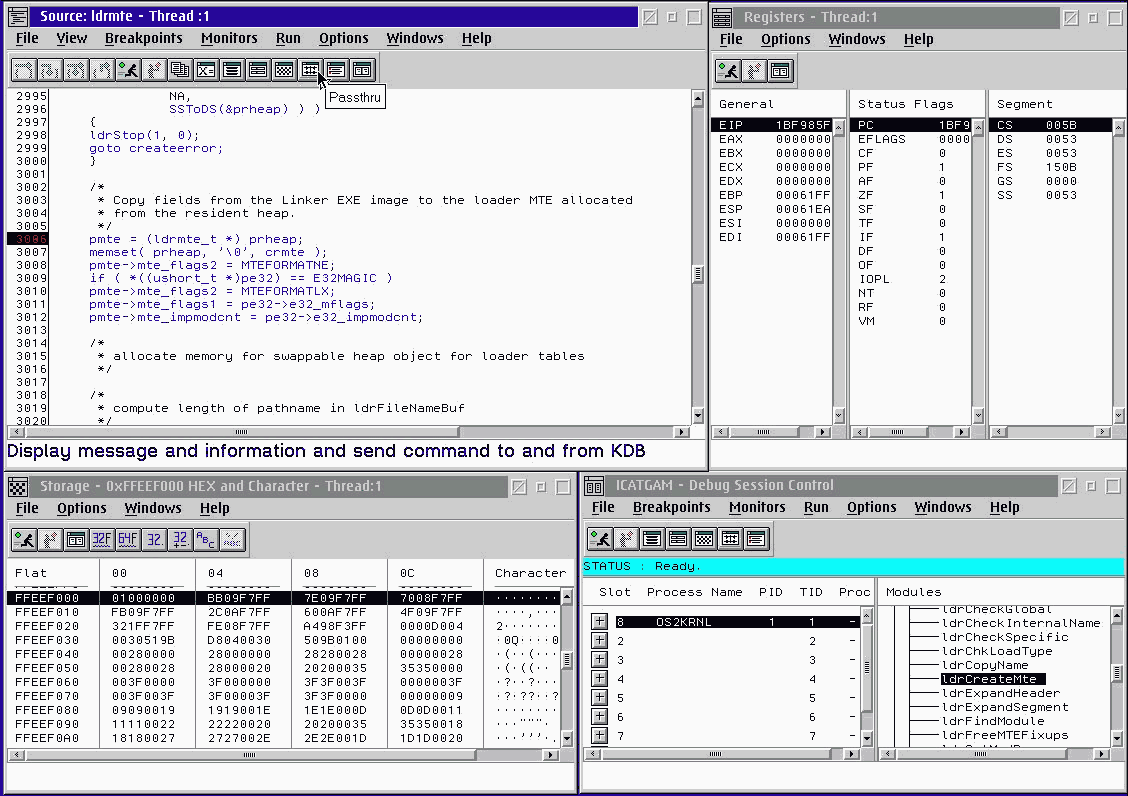Click the Run icon in Debug Session Control toolbar

pyautogui.click(x=600, y=539)
